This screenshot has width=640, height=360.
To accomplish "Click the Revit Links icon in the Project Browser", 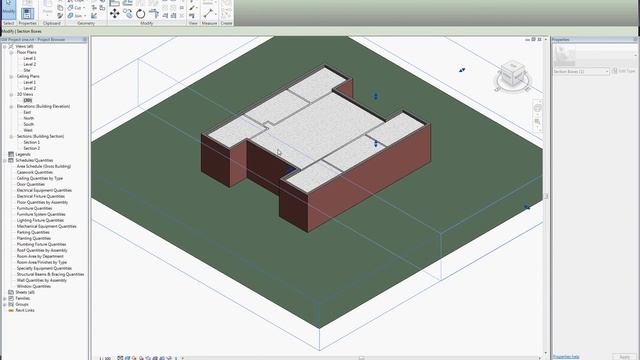I will click(11, 310).
